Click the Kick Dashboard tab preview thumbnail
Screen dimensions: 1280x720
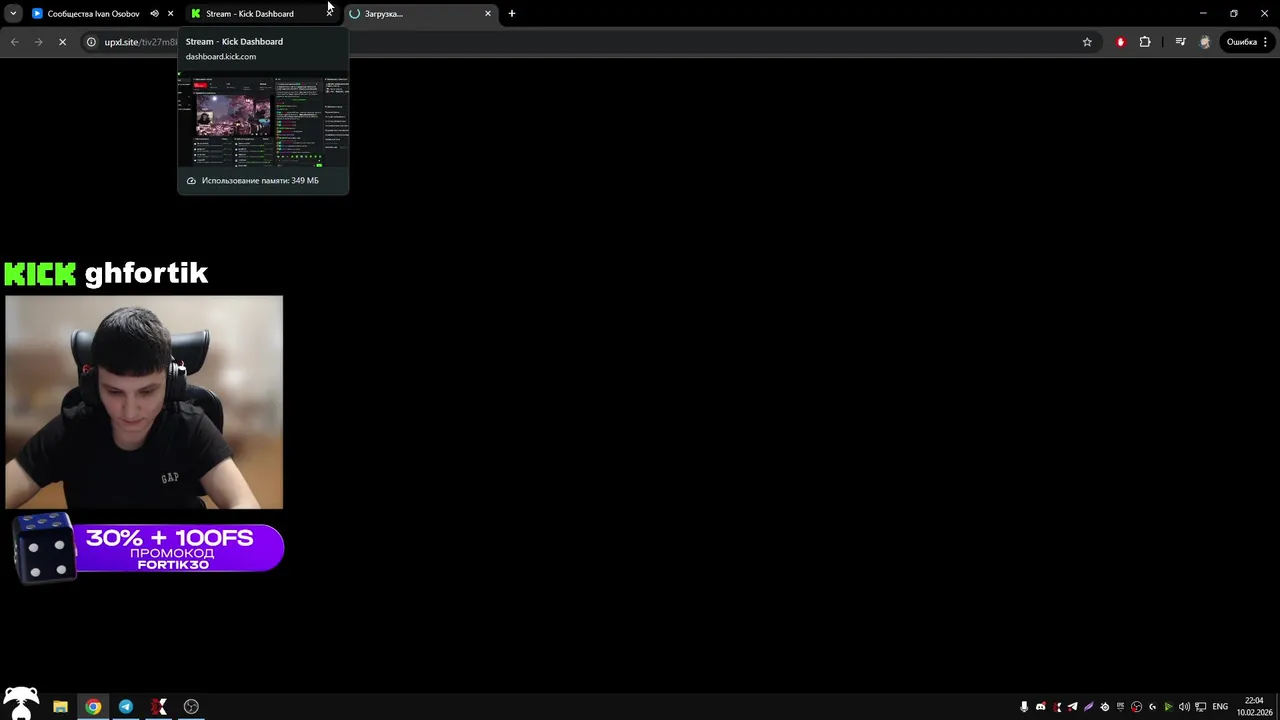pyautogui.click(x=263, y=121)
